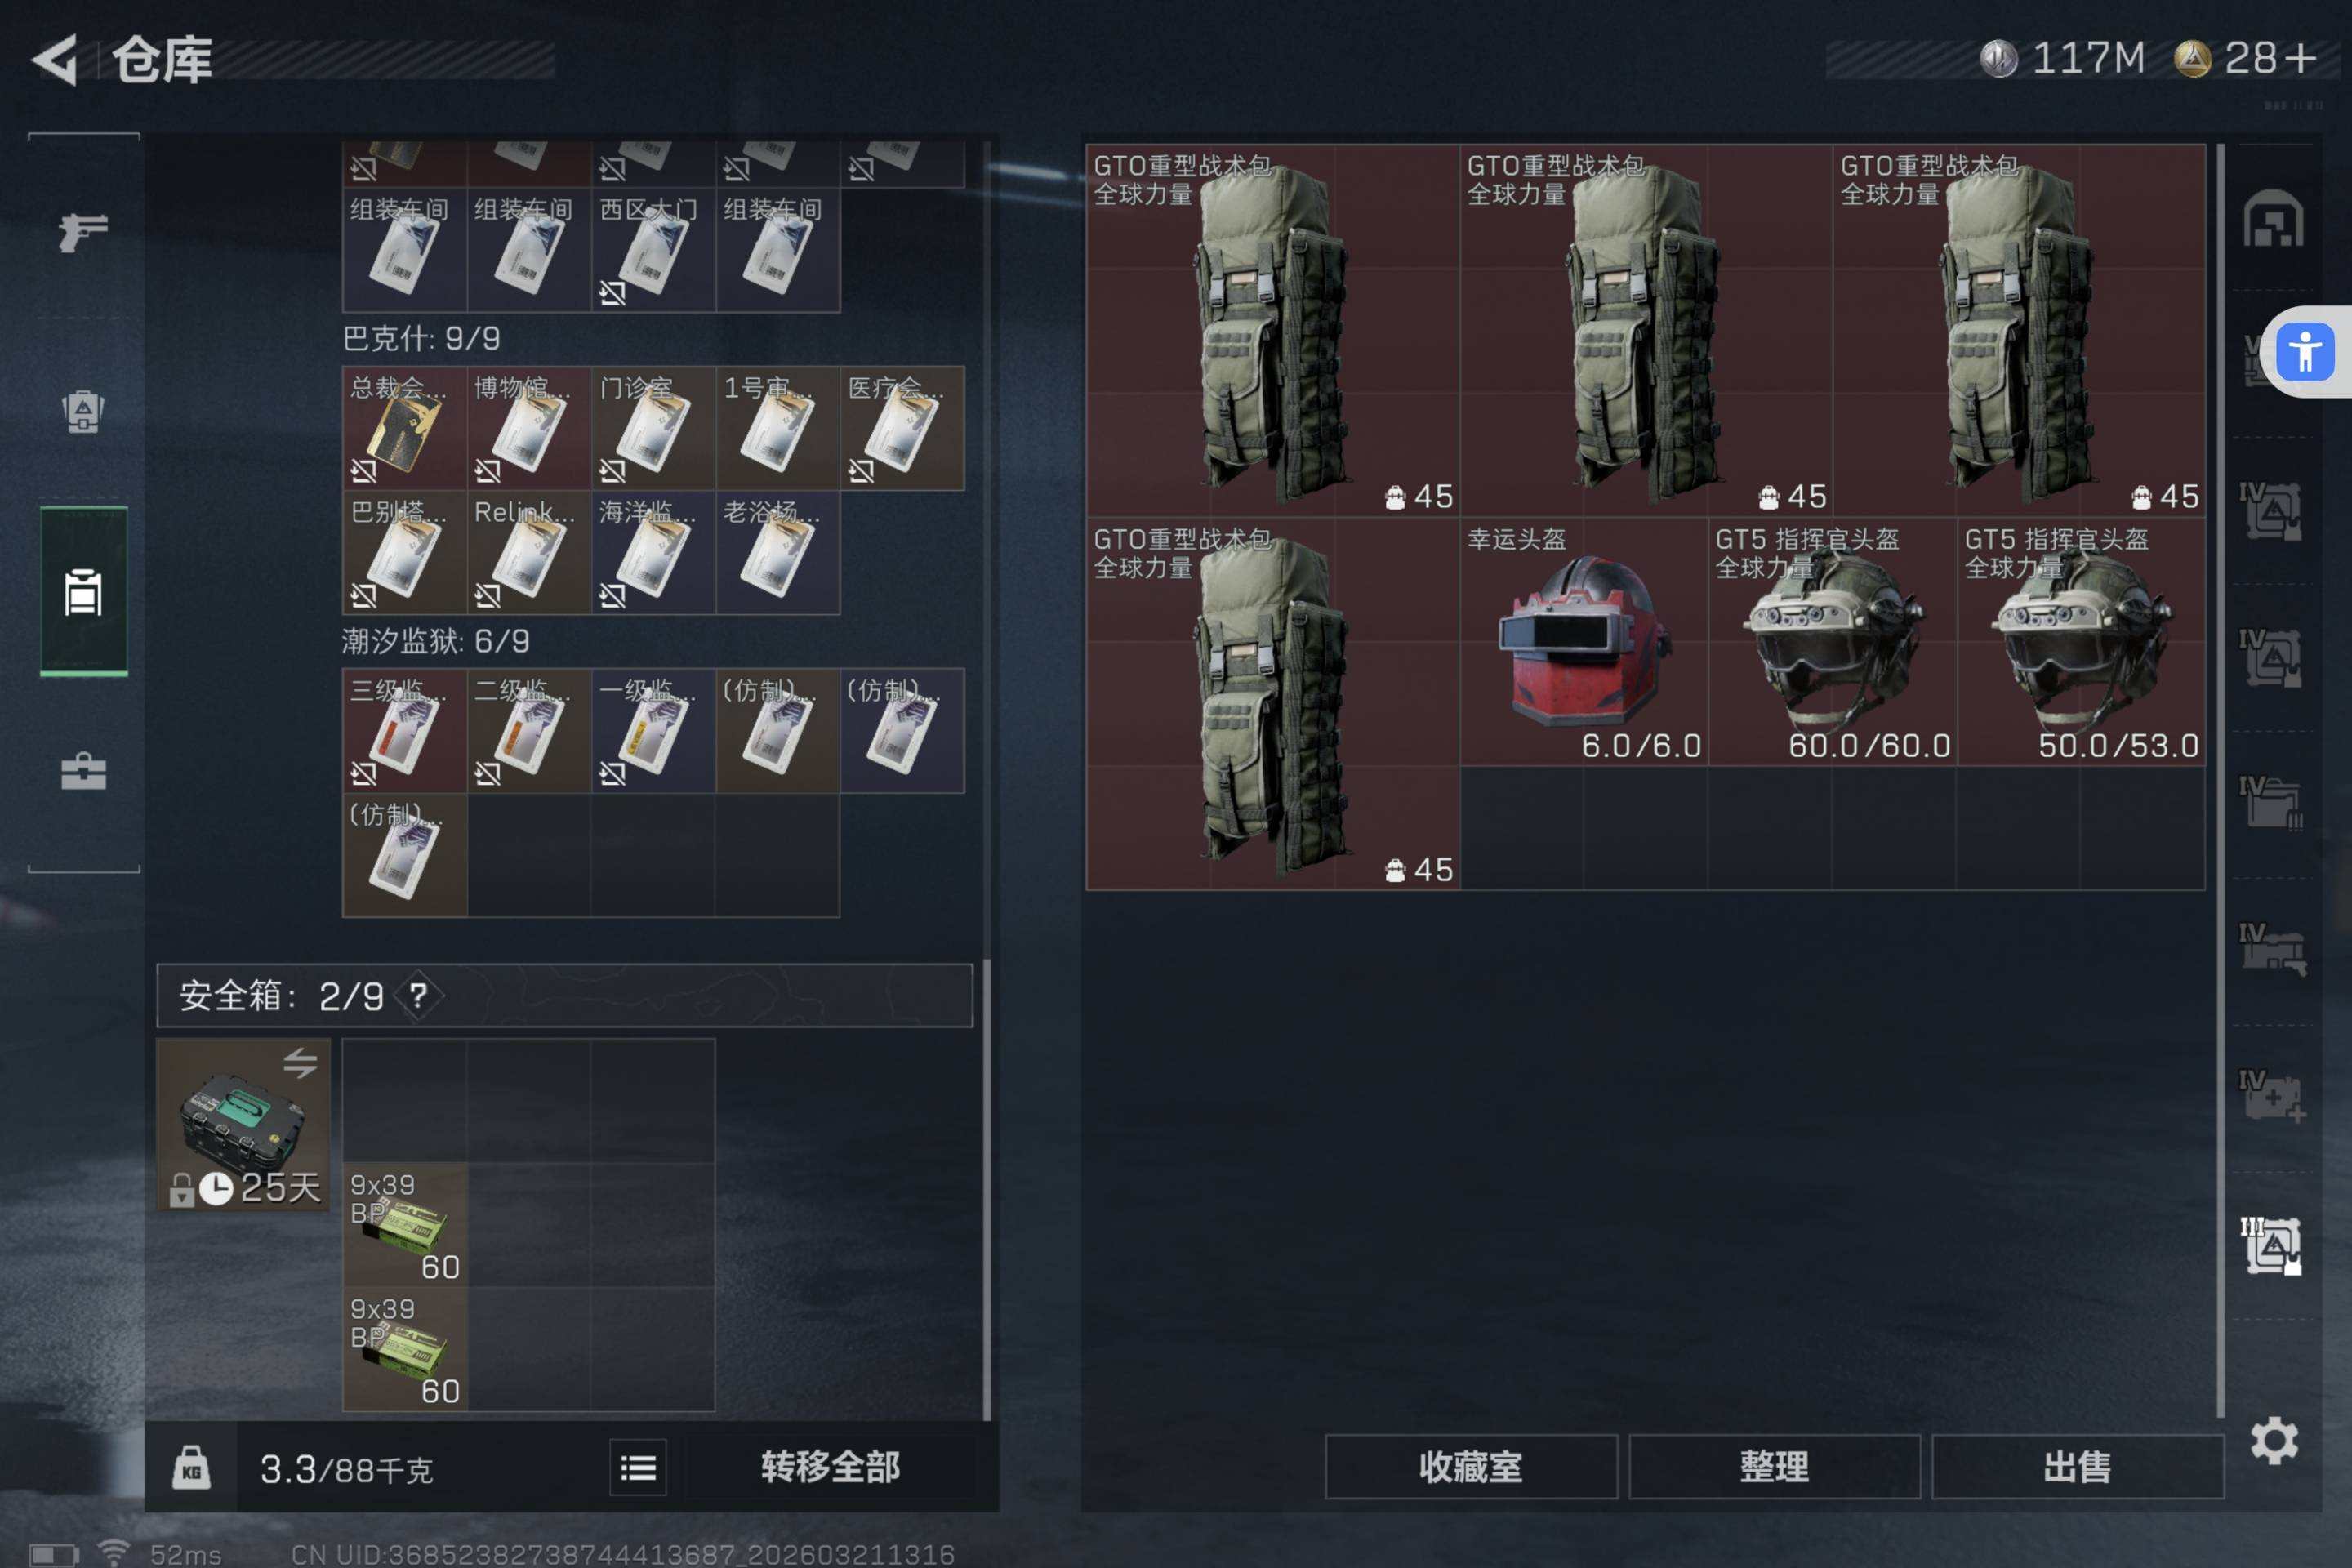Click the Sell (出售) button
The width and height of the screenshot is (2352, 1568).
[2077, 1467]
